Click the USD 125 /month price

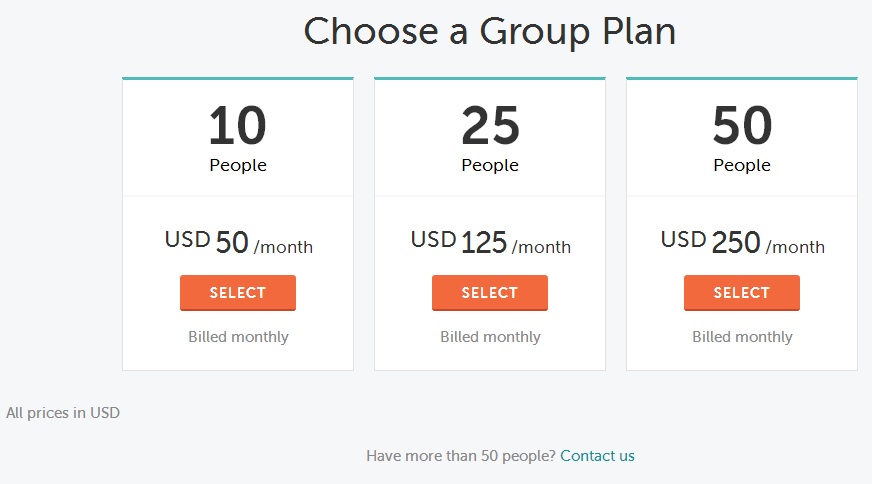[x=490, y=242]
